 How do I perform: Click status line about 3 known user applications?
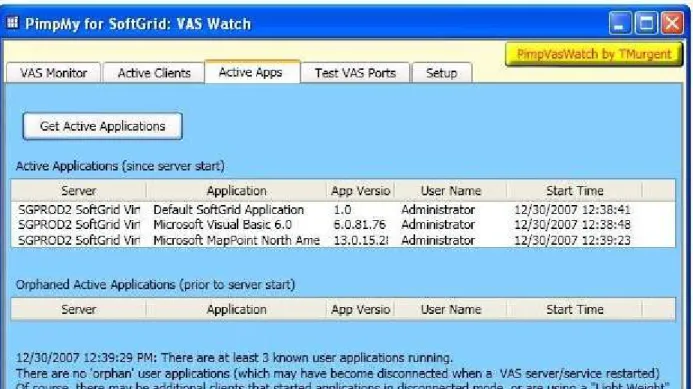(234, 358)
